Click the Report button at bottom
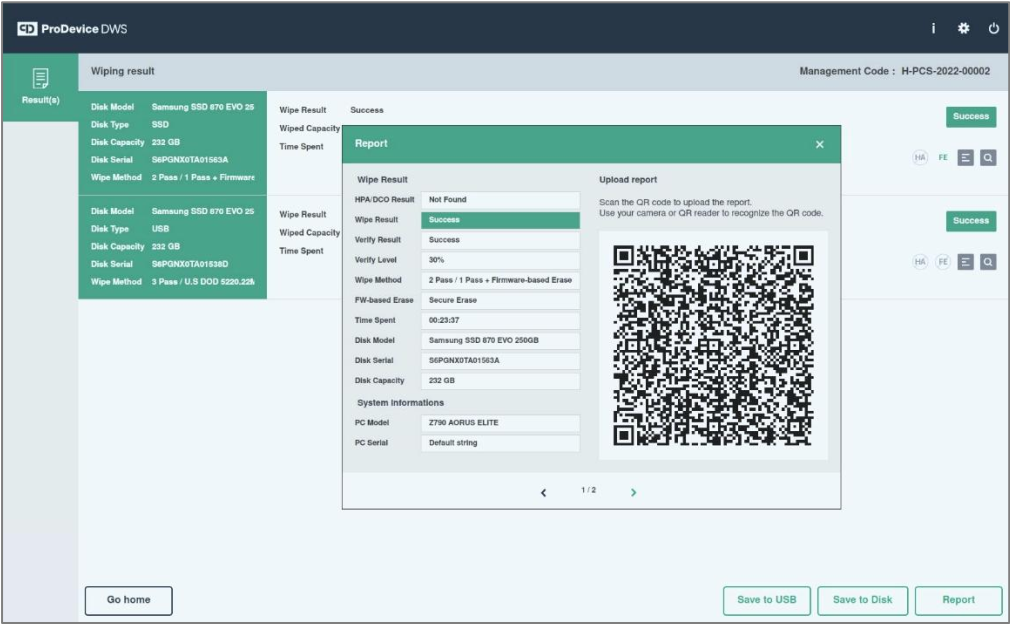This screenshot has height=624, width=1010. point(958,600)
